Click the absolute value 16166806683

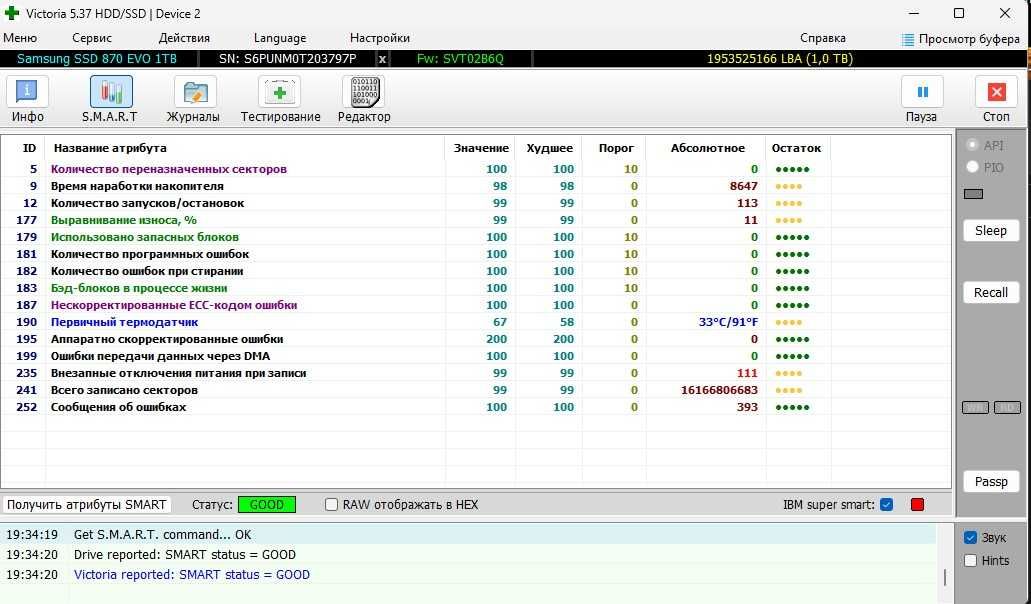(x=719, y=390)
